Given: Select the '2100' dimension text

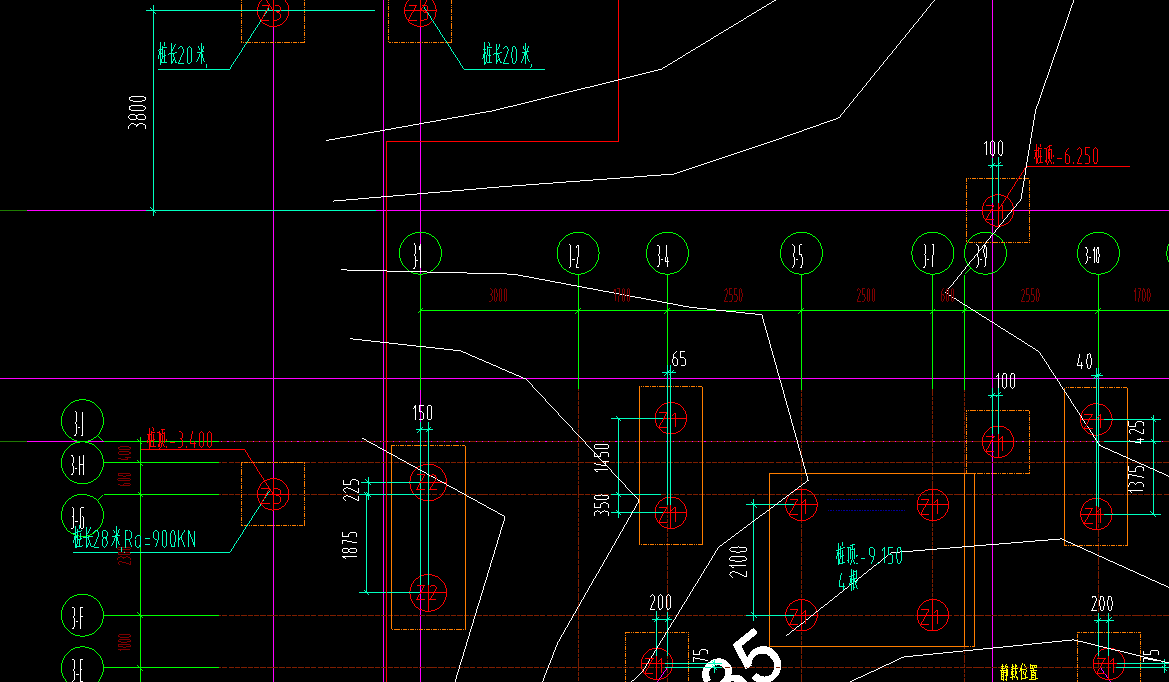Looking at the screenshot, I should coord(738,561).
